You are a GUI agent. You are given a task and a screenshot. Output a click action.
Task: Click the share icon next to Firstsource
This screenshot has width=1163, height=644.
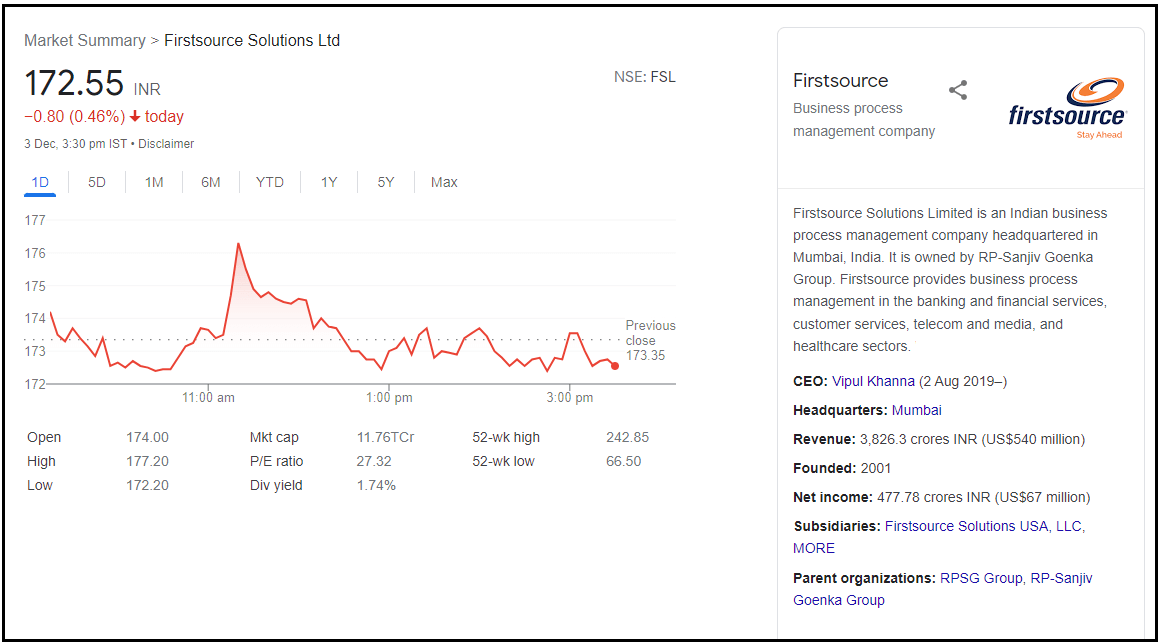tap(958, 91)
